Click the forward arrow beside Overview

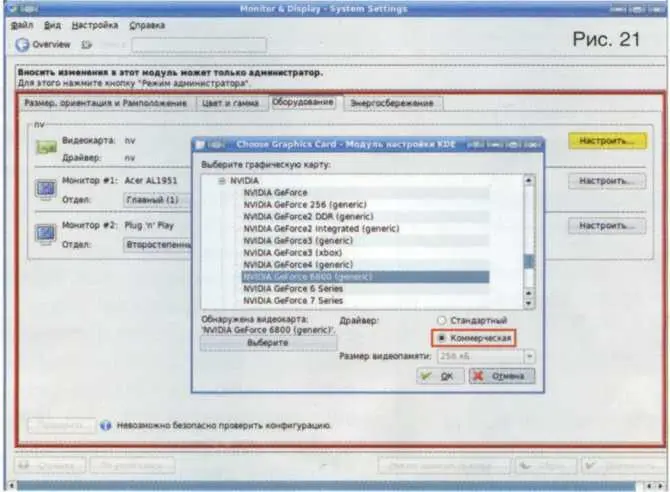click(86, 44)
